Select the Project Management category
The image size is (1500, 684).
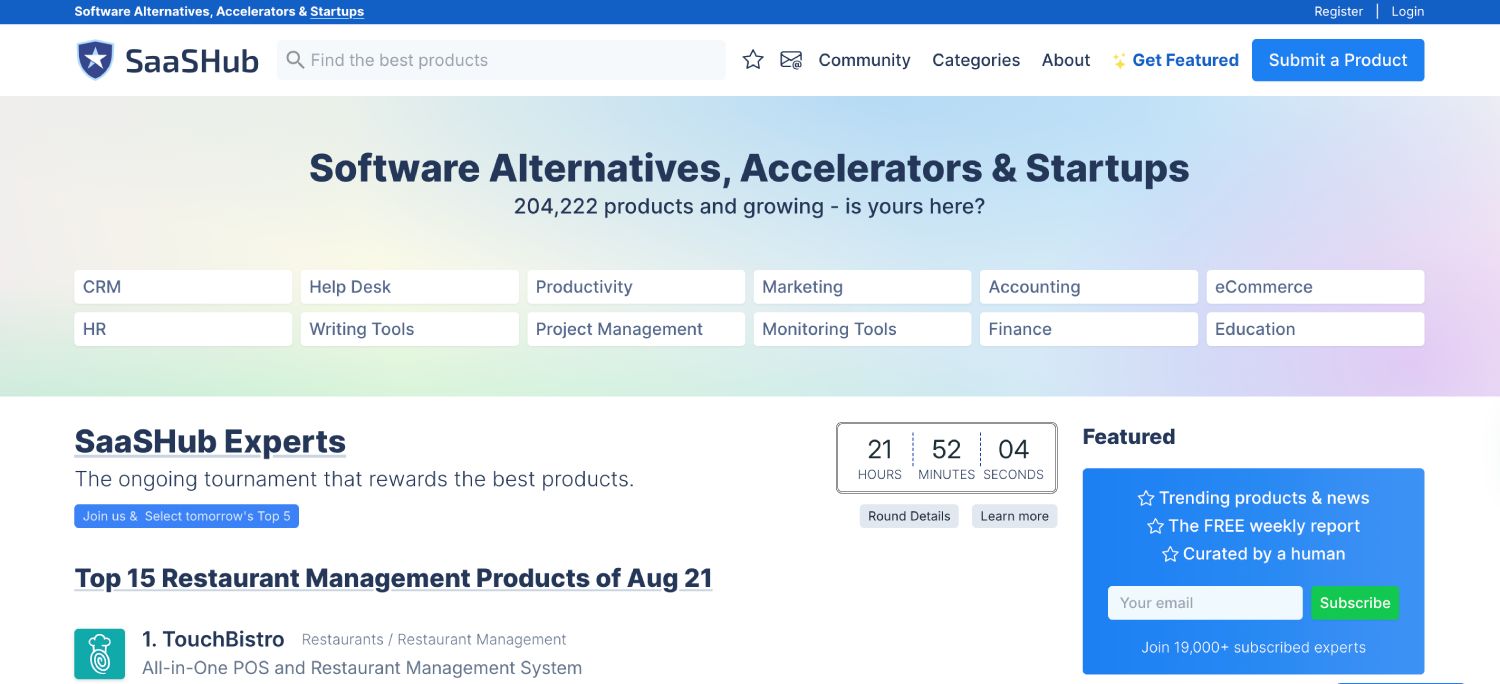(636, 329)
